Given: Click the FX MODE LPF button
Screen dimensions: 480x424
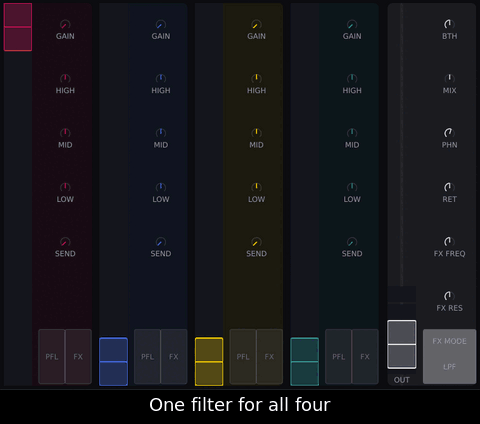Looking at the screenshot, I should pos(449,356).
